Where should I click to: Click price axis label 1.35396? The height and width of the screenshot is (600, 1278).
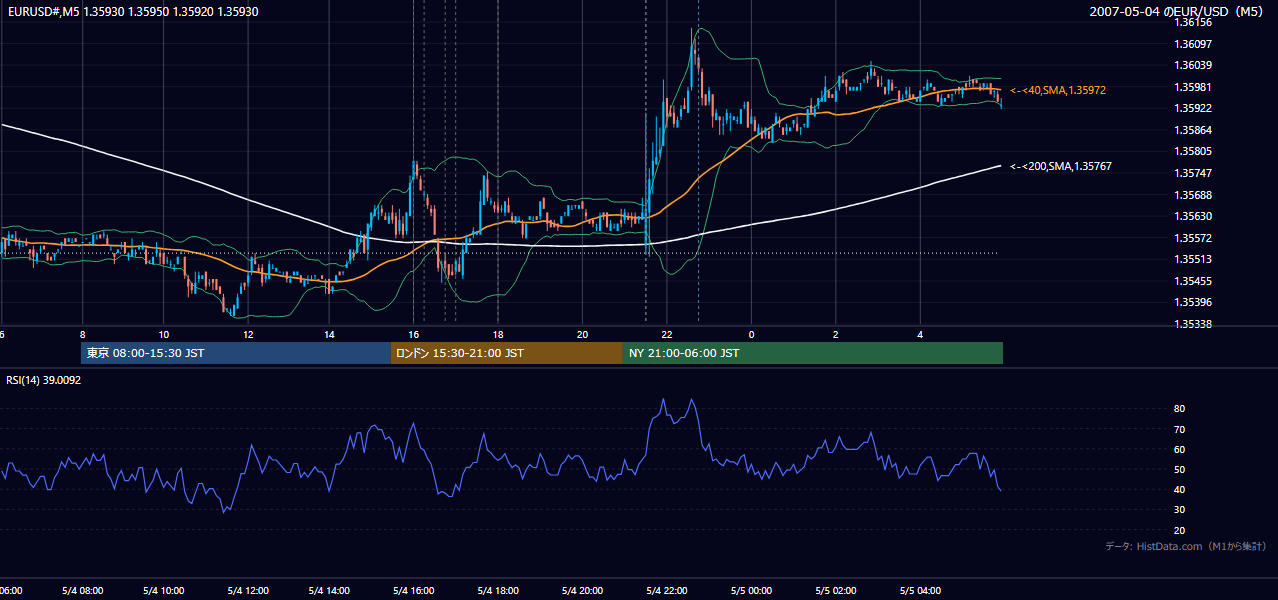[1193, 302]
